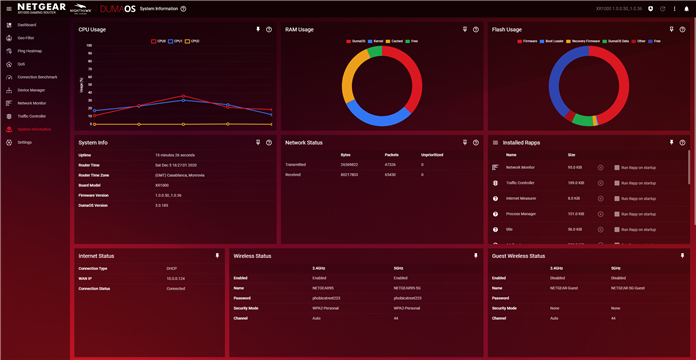Image resolution: width=696 pixels, height=360 pixels.
Task: Enable run on startup for Process Manager
Action: tap(617, 214)
